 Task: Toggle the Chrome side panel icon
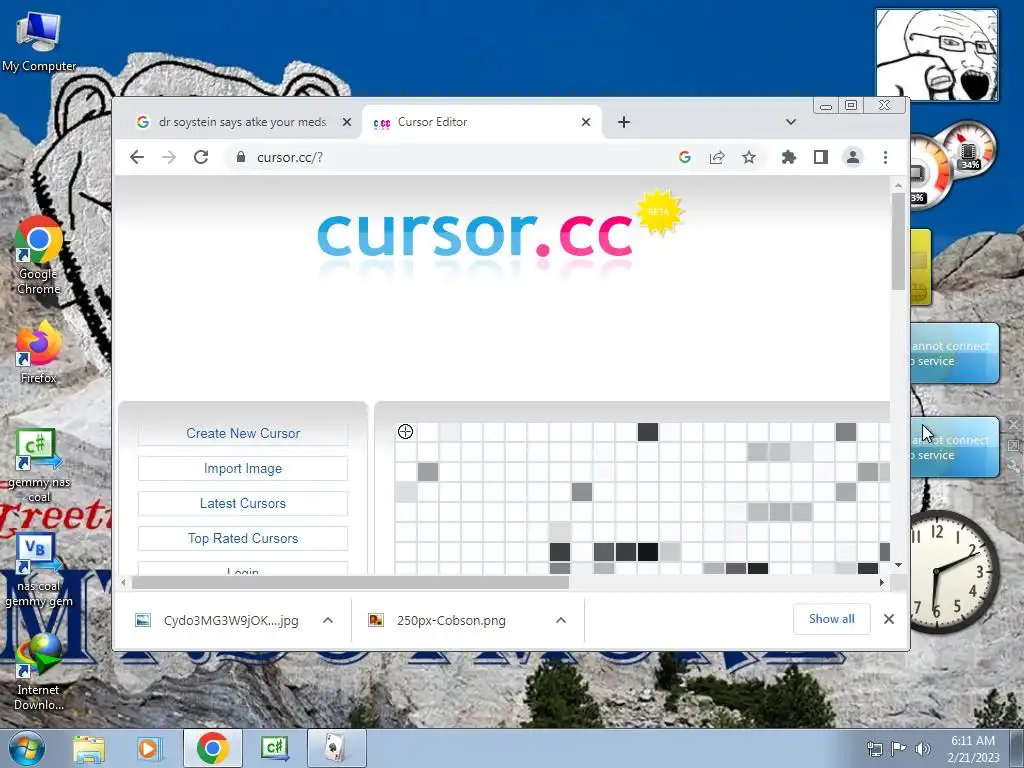pos(821,157)
